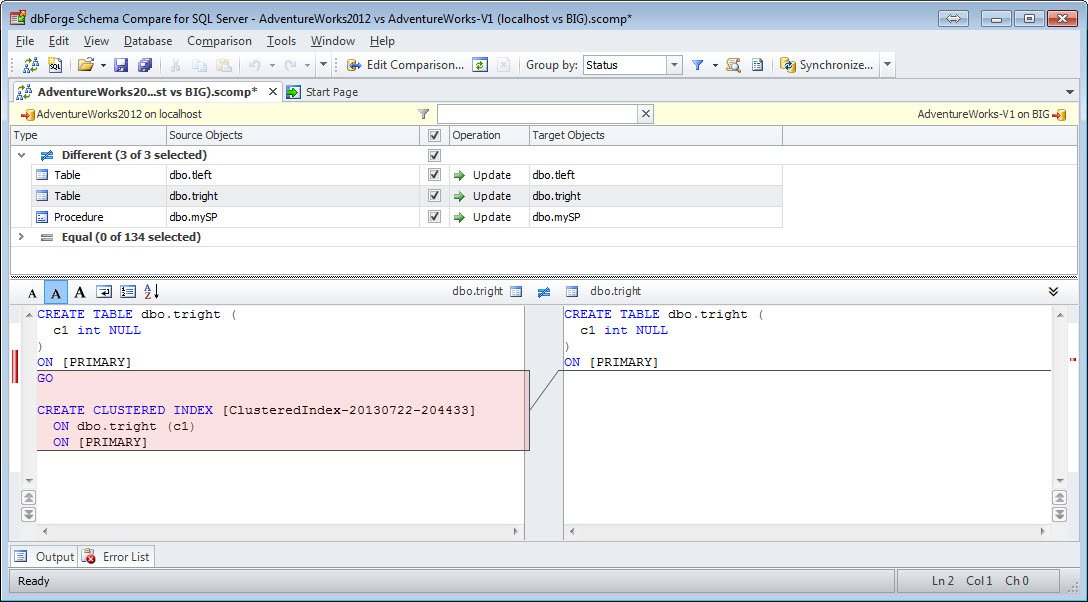This screenshot has height=602, width=1088.
Task: Click the Paste toolbar icon
Action: coord(223,65)
